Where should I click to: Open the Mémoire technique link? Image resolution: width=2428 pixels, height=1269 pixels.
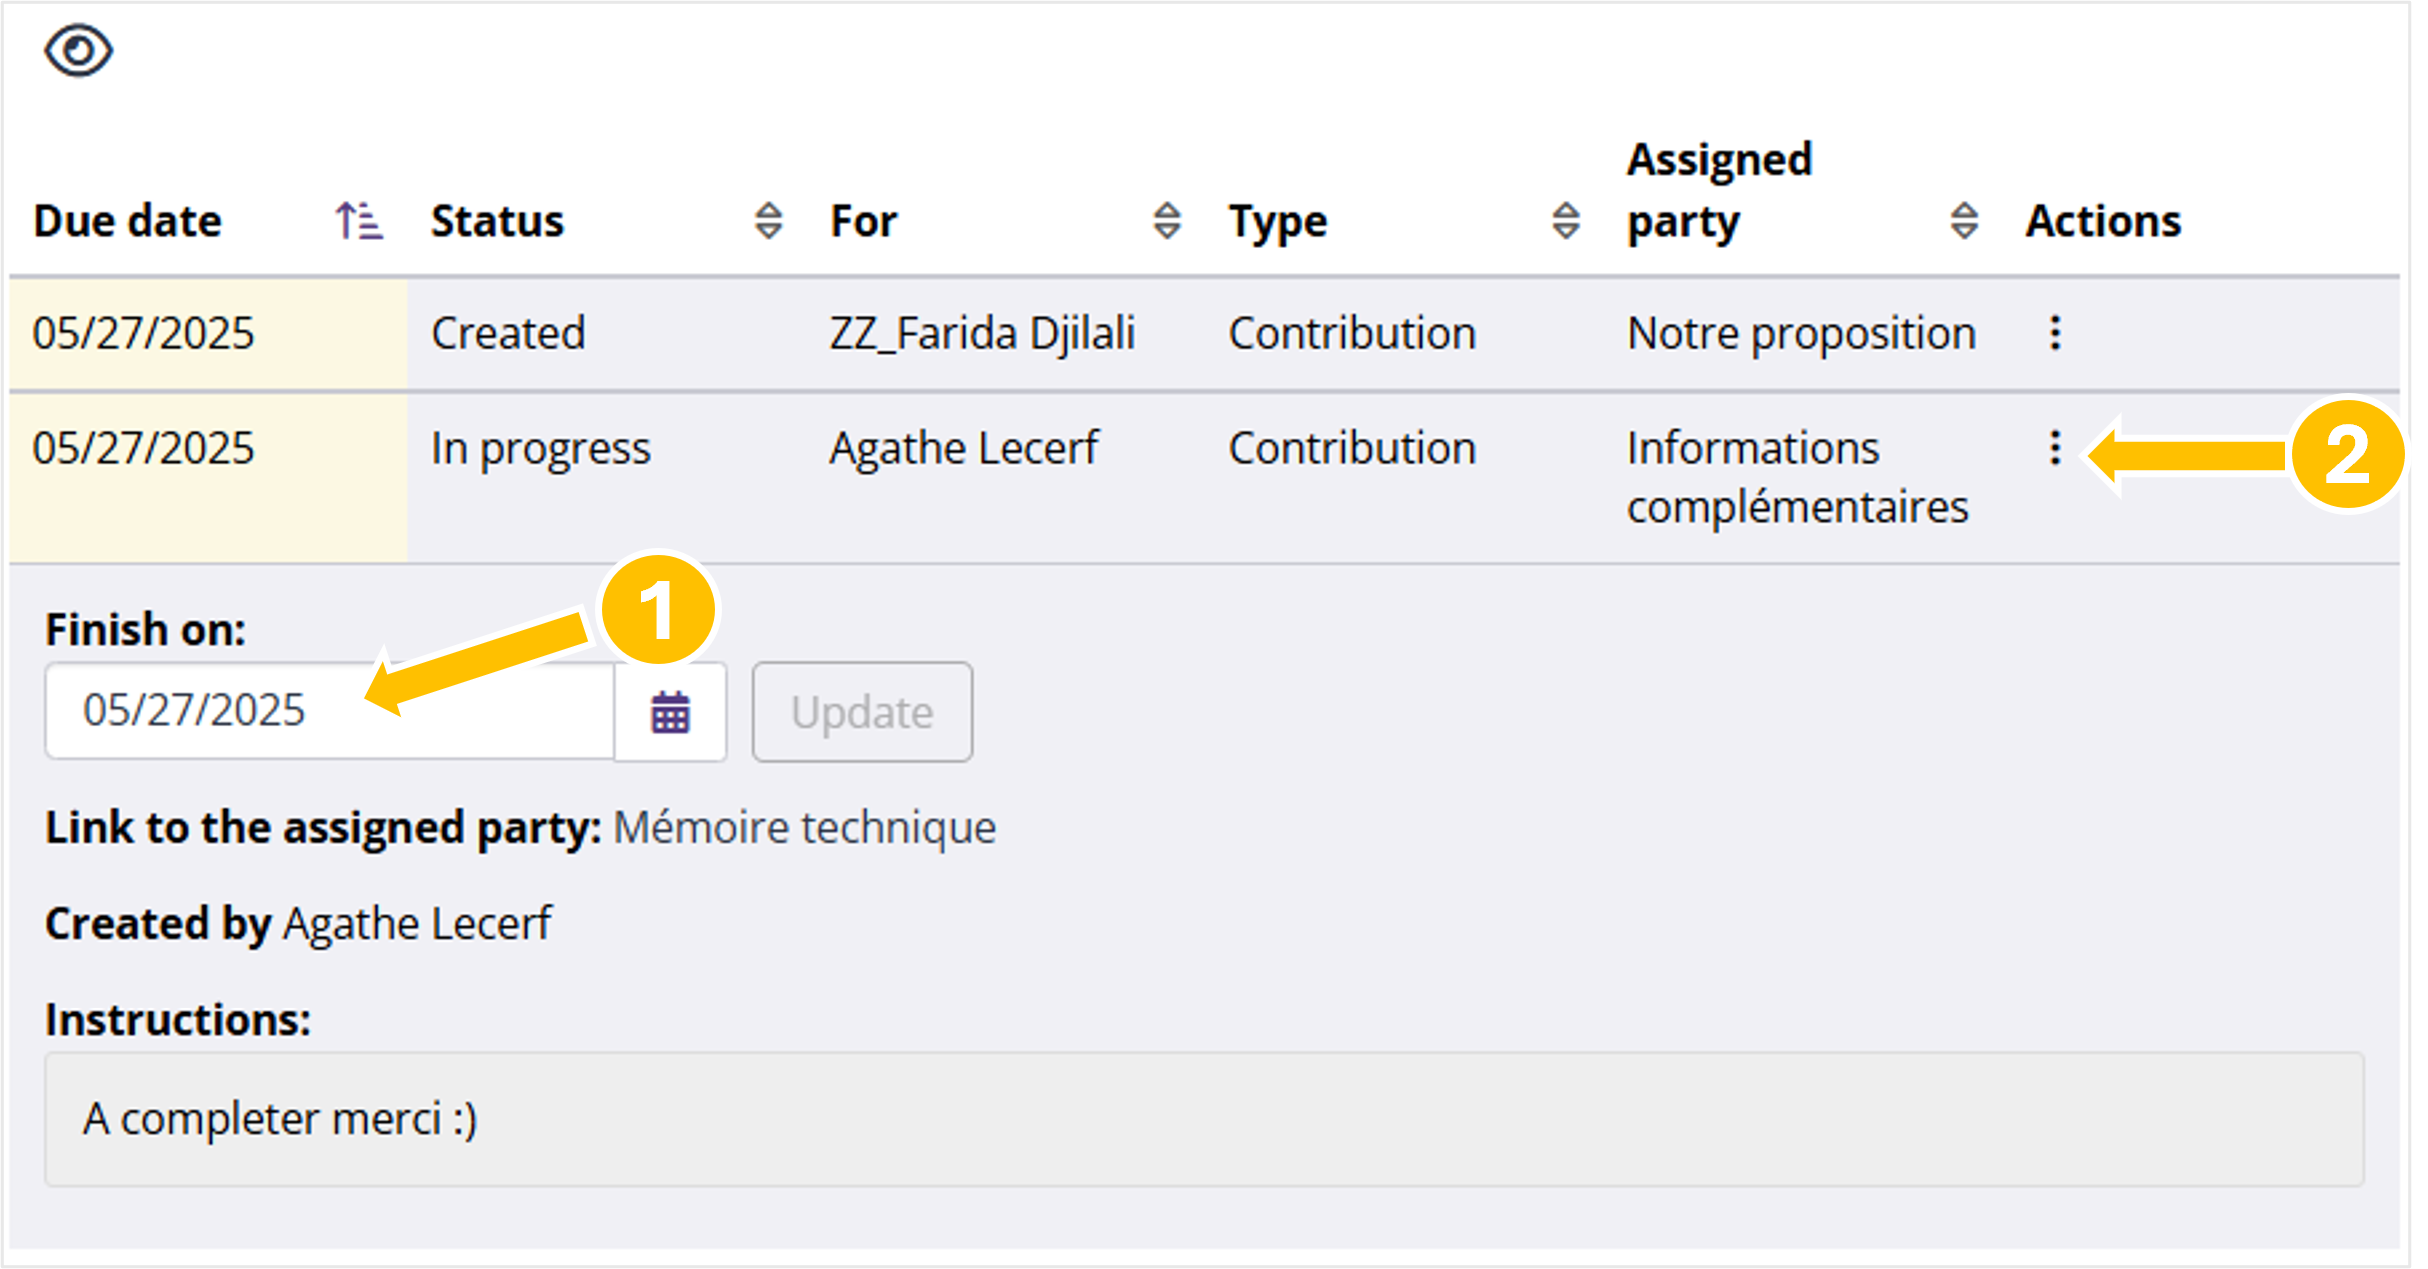pos(804,828)
